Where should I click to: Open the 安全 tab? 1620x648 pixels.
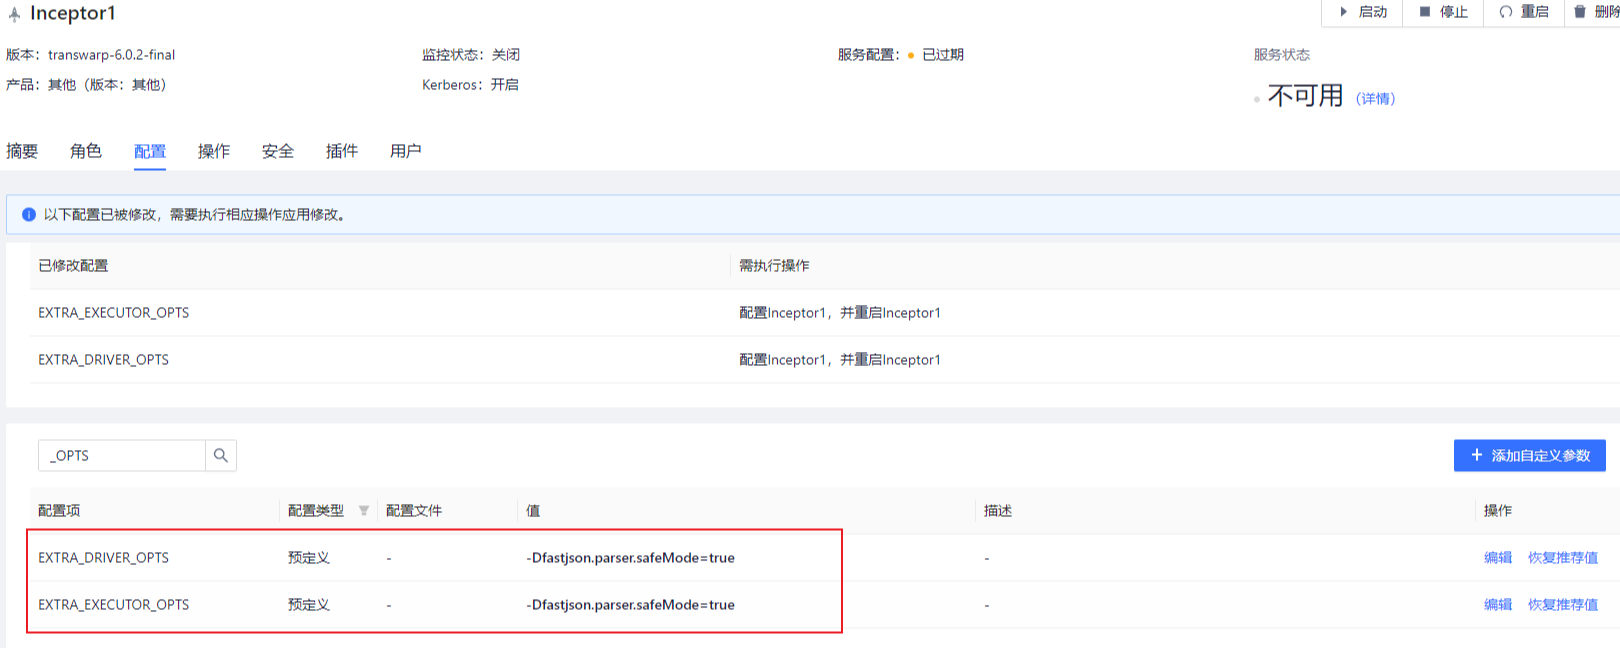point(278,151)
